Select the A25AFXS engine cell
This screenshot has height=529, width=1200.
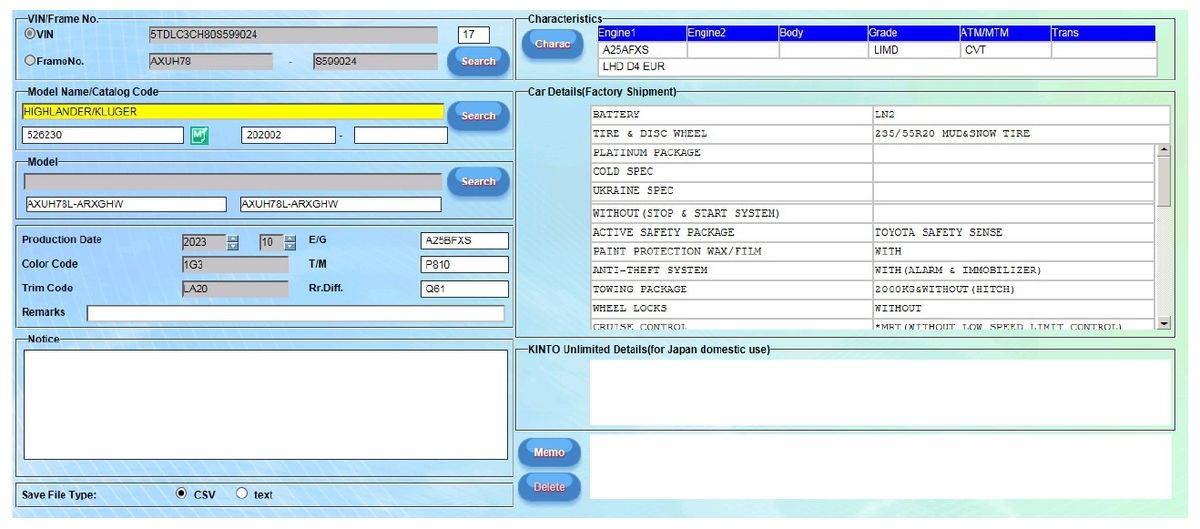(x=642, y=50)
